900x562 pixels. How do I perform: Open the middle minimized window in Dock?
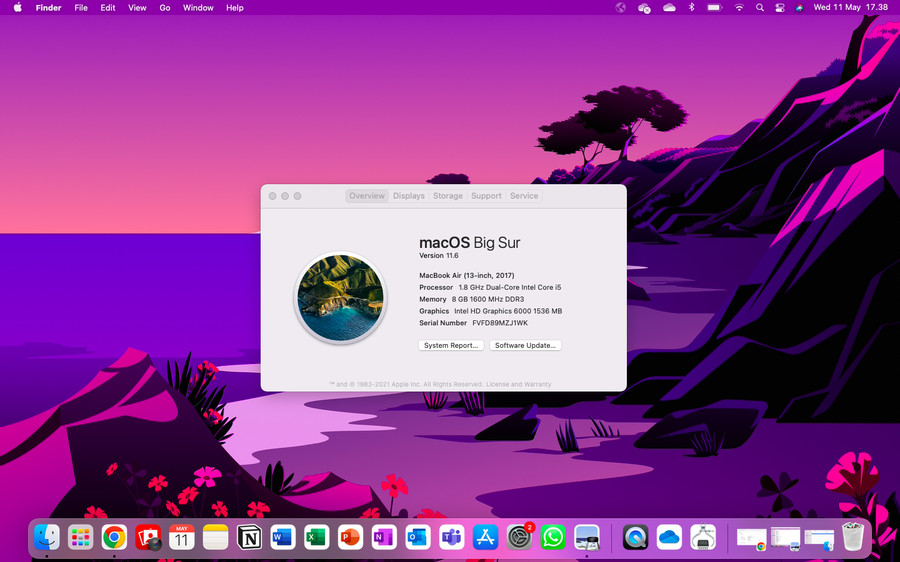(785, 538)
